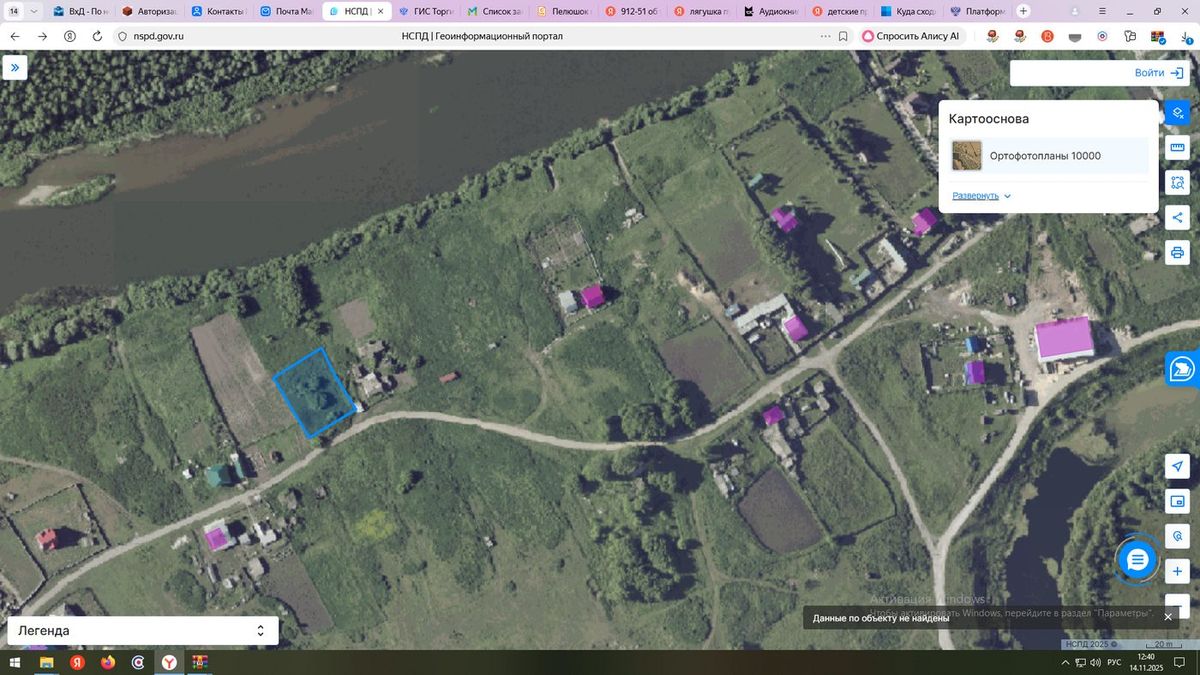1200x675 pixels.
Task: Open the tab counter 14 button
Action: point(13,11)
